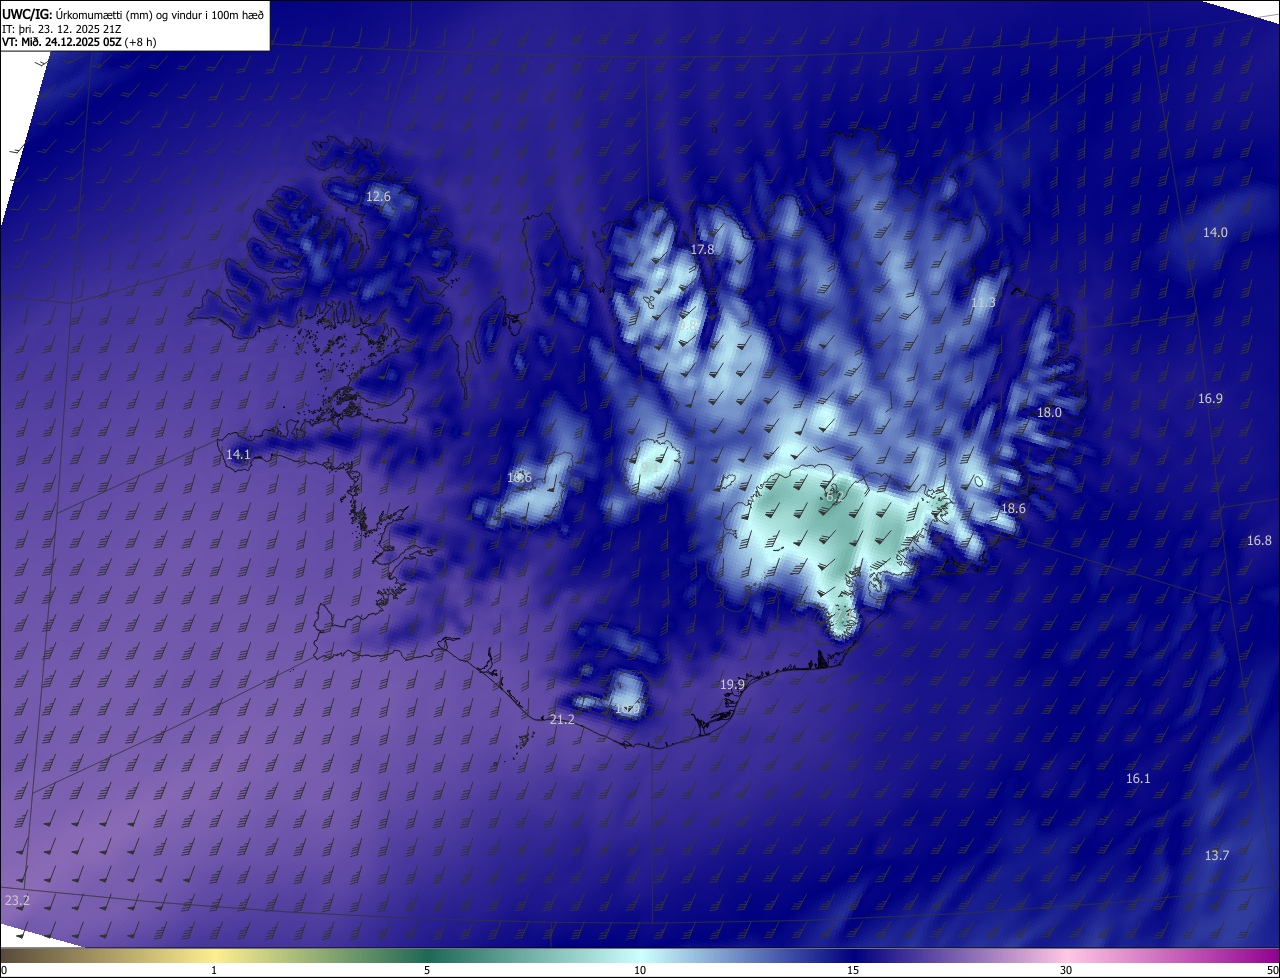This screenshot has height=978, width=1280.
Task: Click the 16.8 value at the eastern edge
Action: pos(1259,541)
